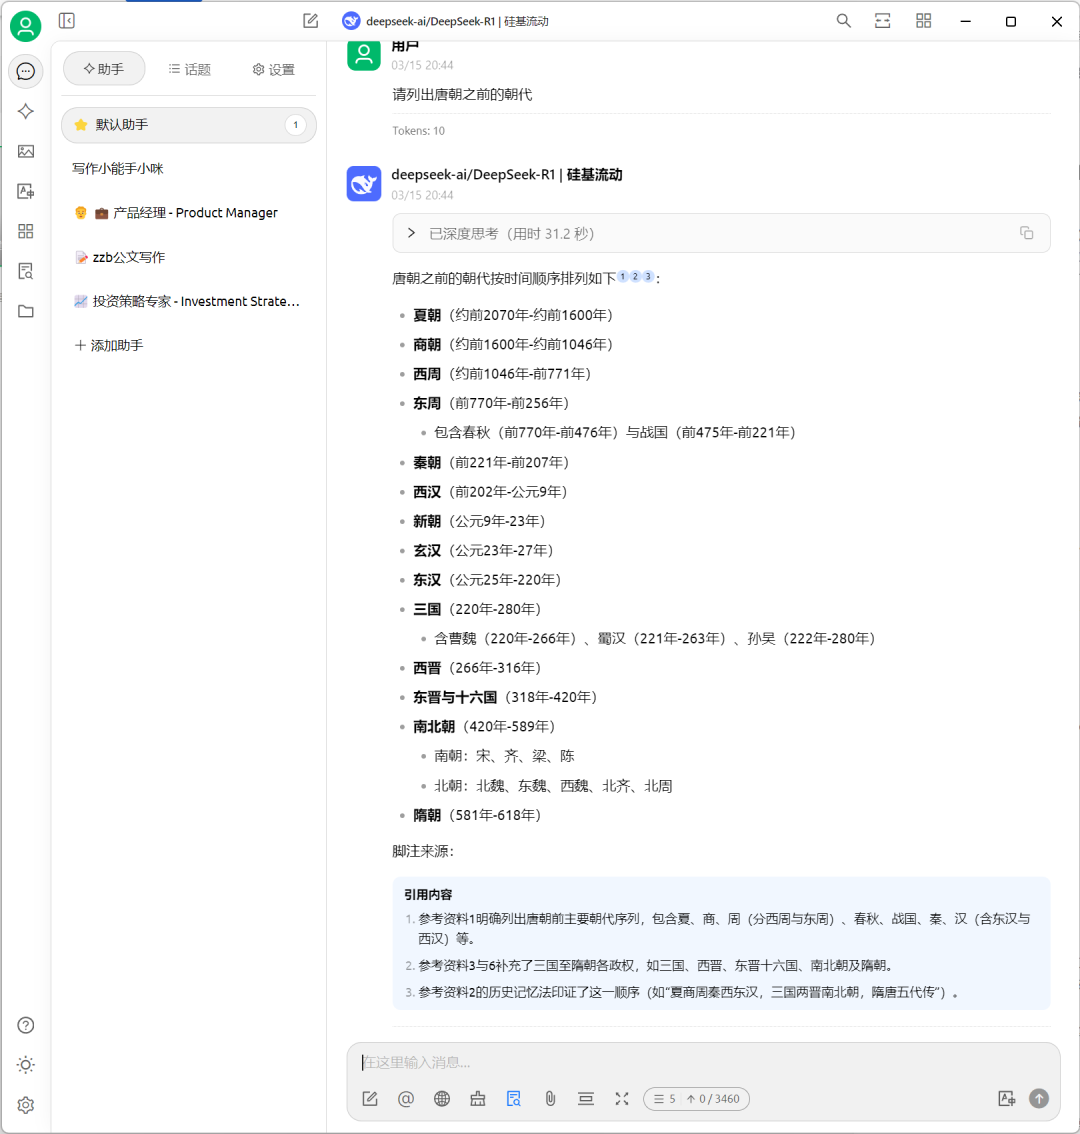Image resolution: width=1080 pixels, height=1134 pixels.
Task: Switch to the 设置 tab
Action: [x=272, y=69]
